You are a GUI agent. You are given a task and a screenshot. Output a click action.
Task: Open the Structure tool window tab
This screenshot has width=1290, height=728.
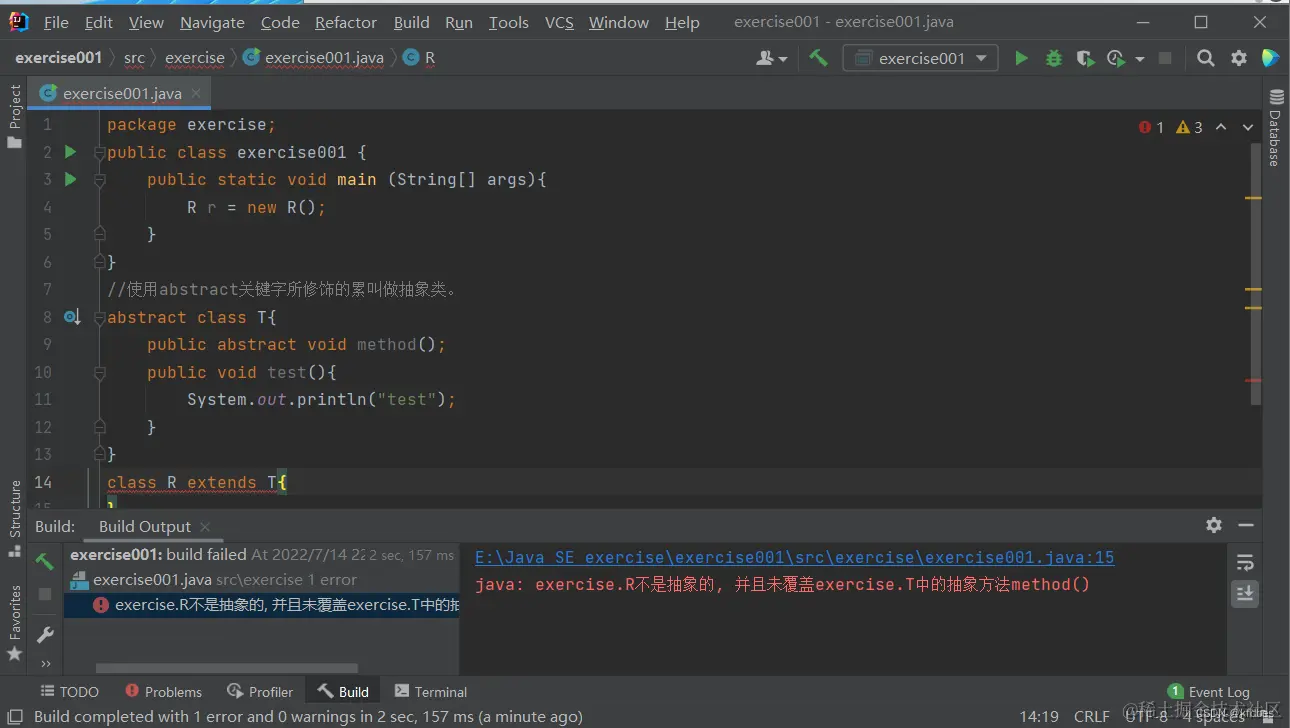pos(14,518)
